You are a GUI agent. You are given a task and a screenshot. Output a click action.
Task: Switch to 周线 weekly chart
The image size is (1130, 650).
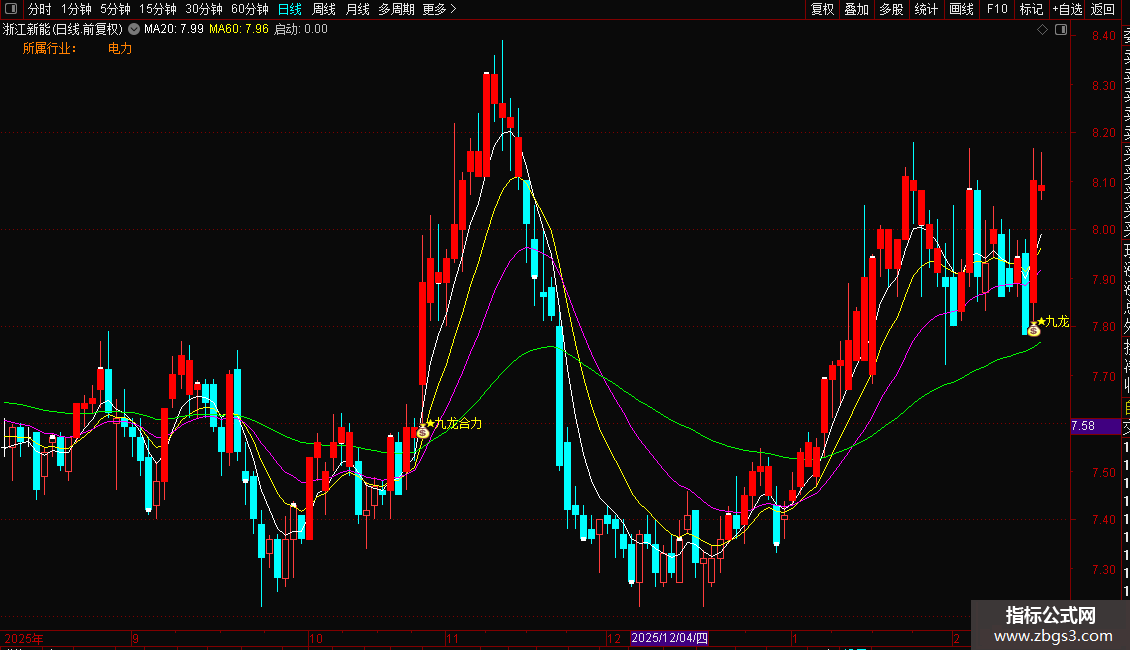pyautogui.click(x=324, y=9)
